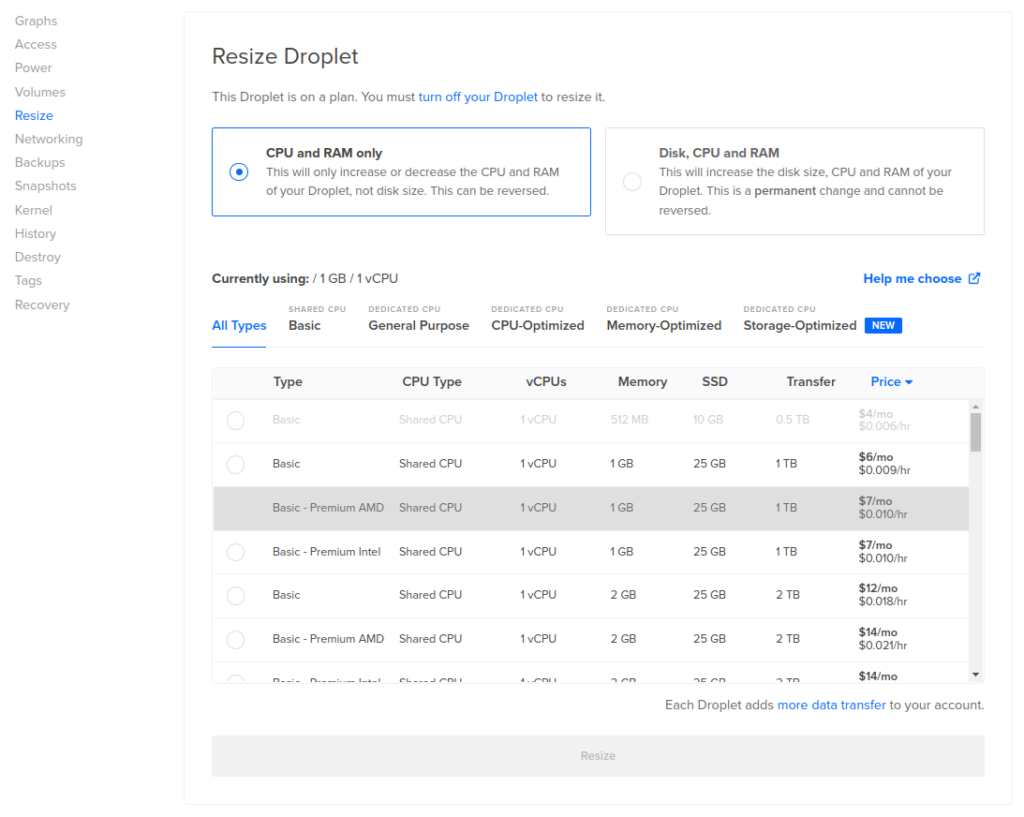The width and height of the screenshot is (1024, 817).
Task: Click the Resize button at bottom
Action: [x=598, y=756]
